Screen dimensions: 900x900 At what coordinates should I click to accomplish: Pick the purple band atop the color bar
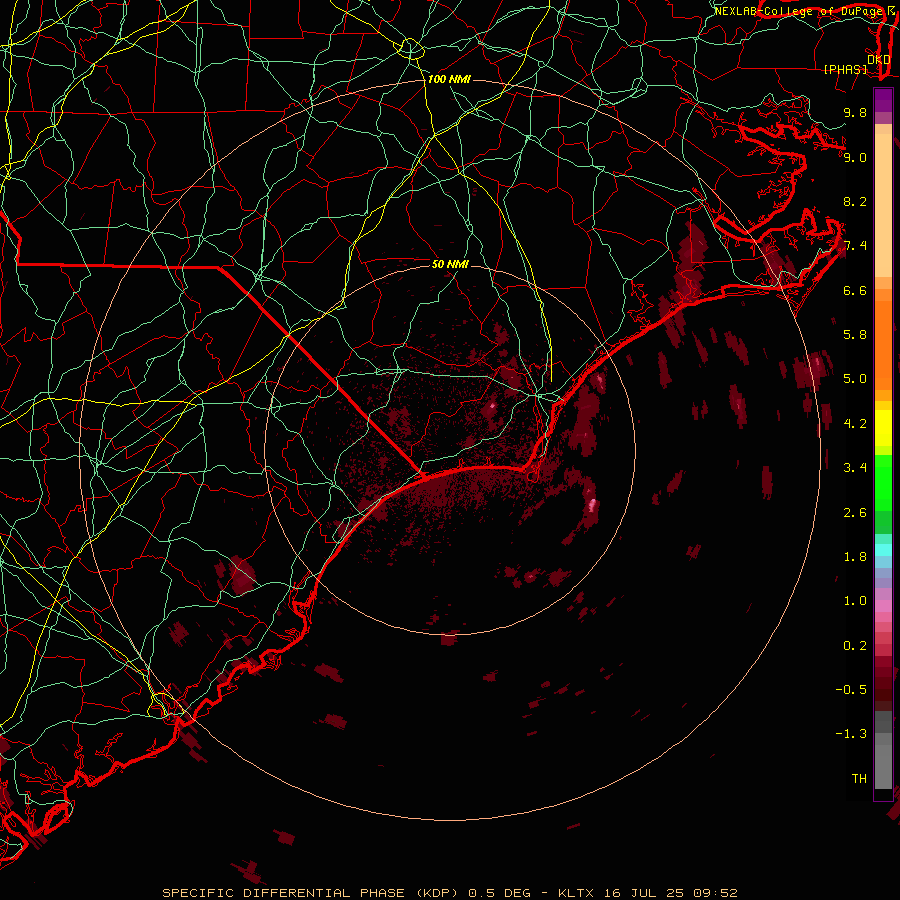(x=883, y=100)
